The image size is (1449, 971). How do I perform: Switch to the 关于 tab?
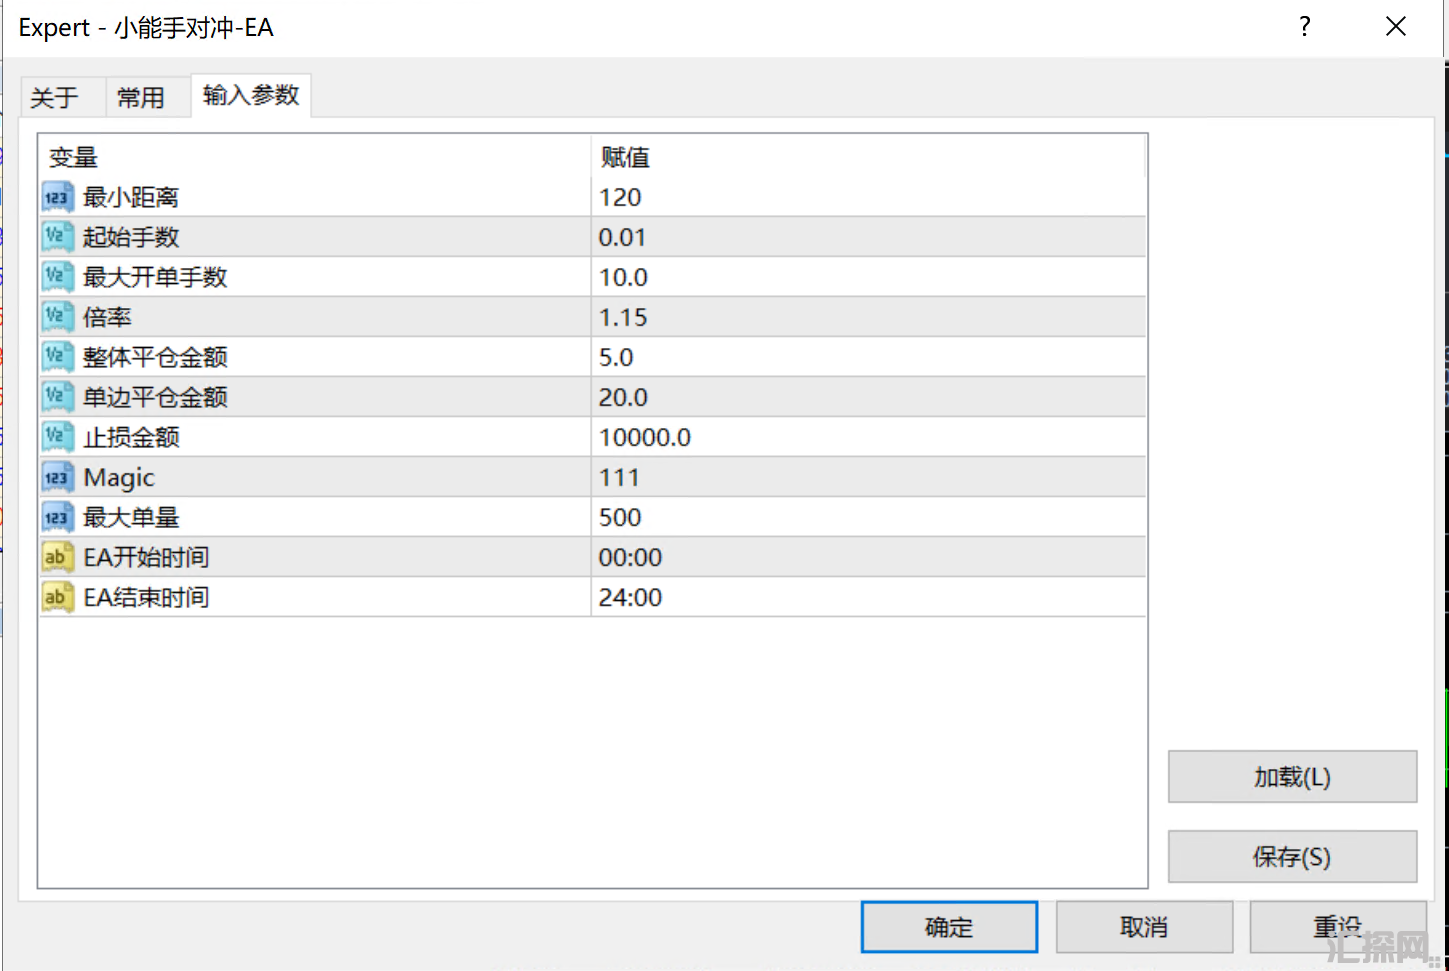pos(54,97)
